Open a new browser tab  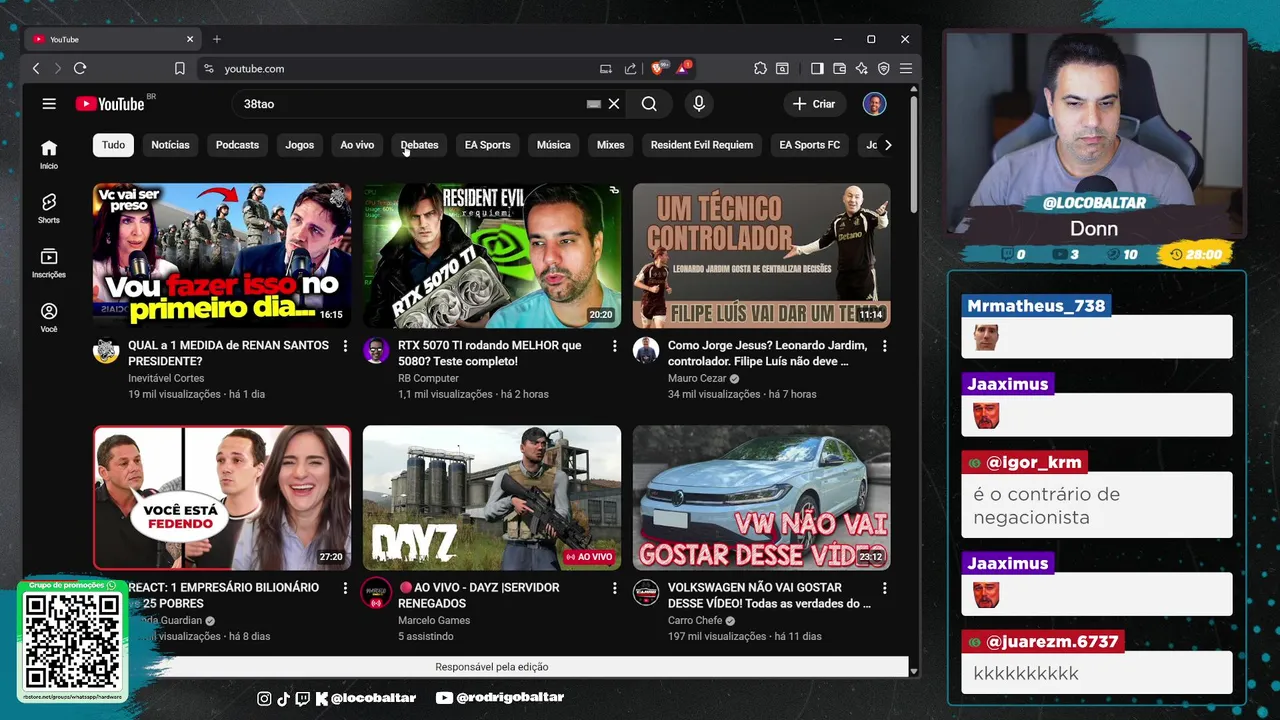(x=216, y=39)
